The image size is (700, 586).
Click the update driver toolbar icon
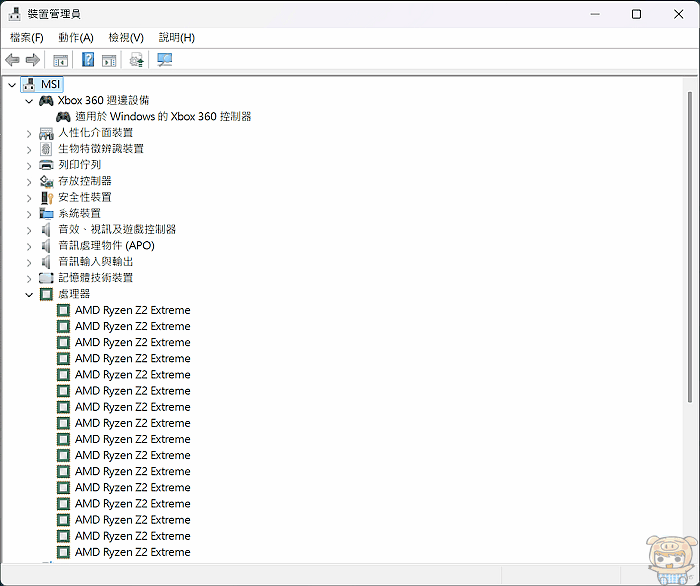coord(137,60)
